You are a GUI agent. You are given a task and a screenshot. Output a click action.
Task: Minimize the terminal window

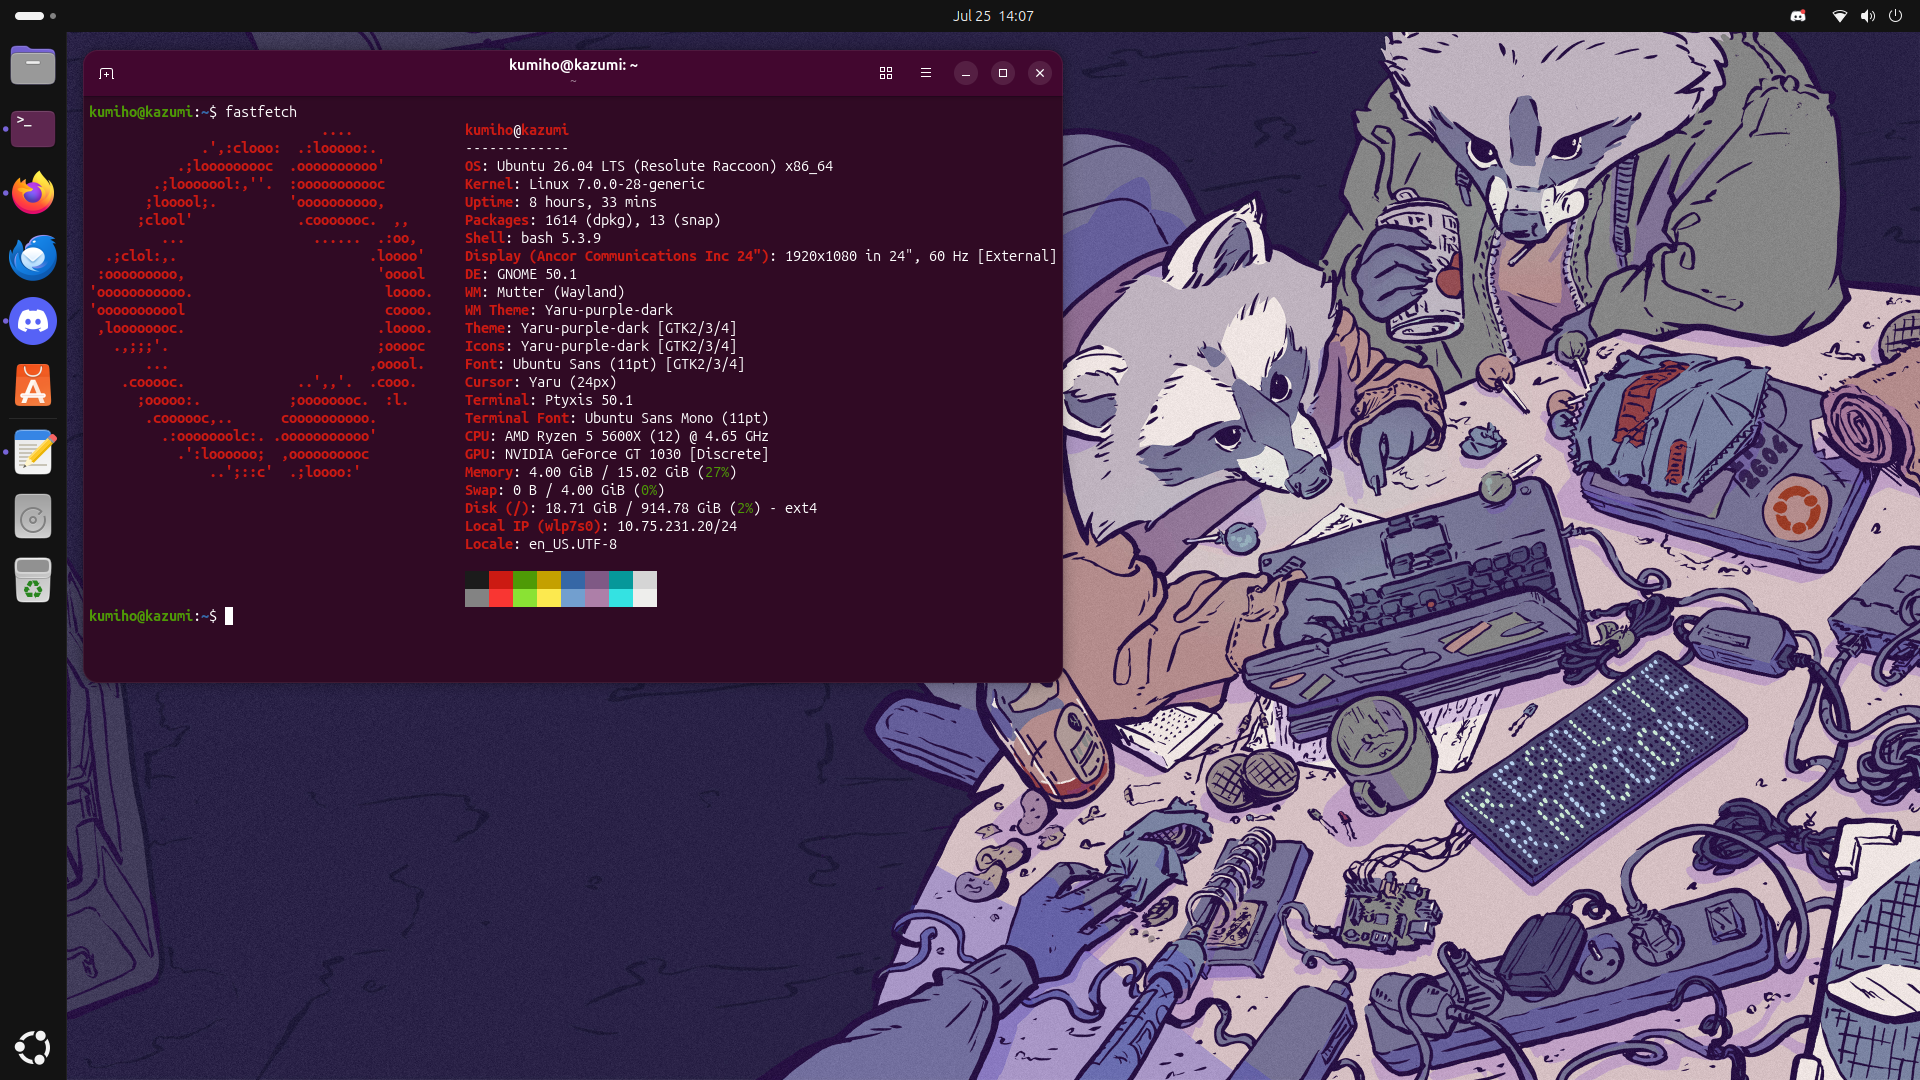pyautogui.click(x=966, y=73)
